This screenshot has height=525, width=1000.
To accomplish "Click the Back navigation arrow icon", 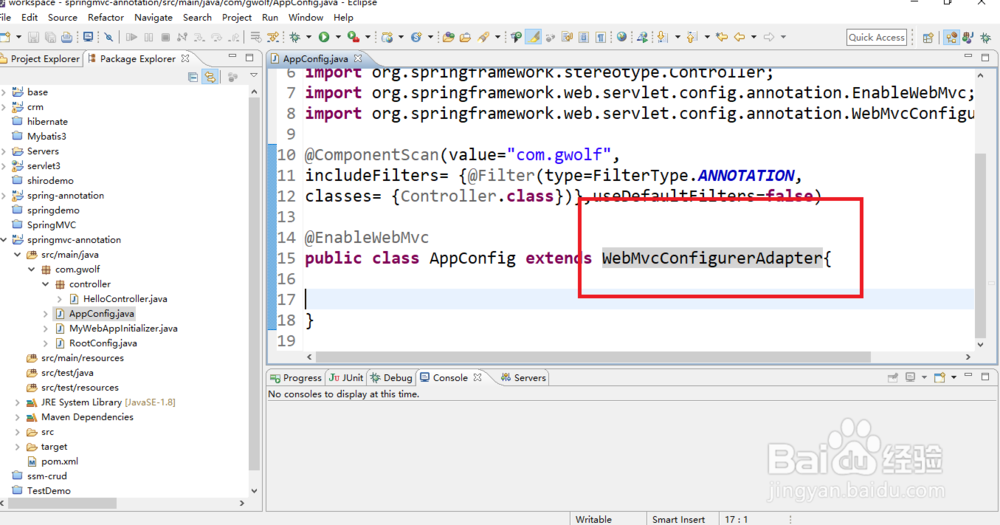I will tap(739, 37).
